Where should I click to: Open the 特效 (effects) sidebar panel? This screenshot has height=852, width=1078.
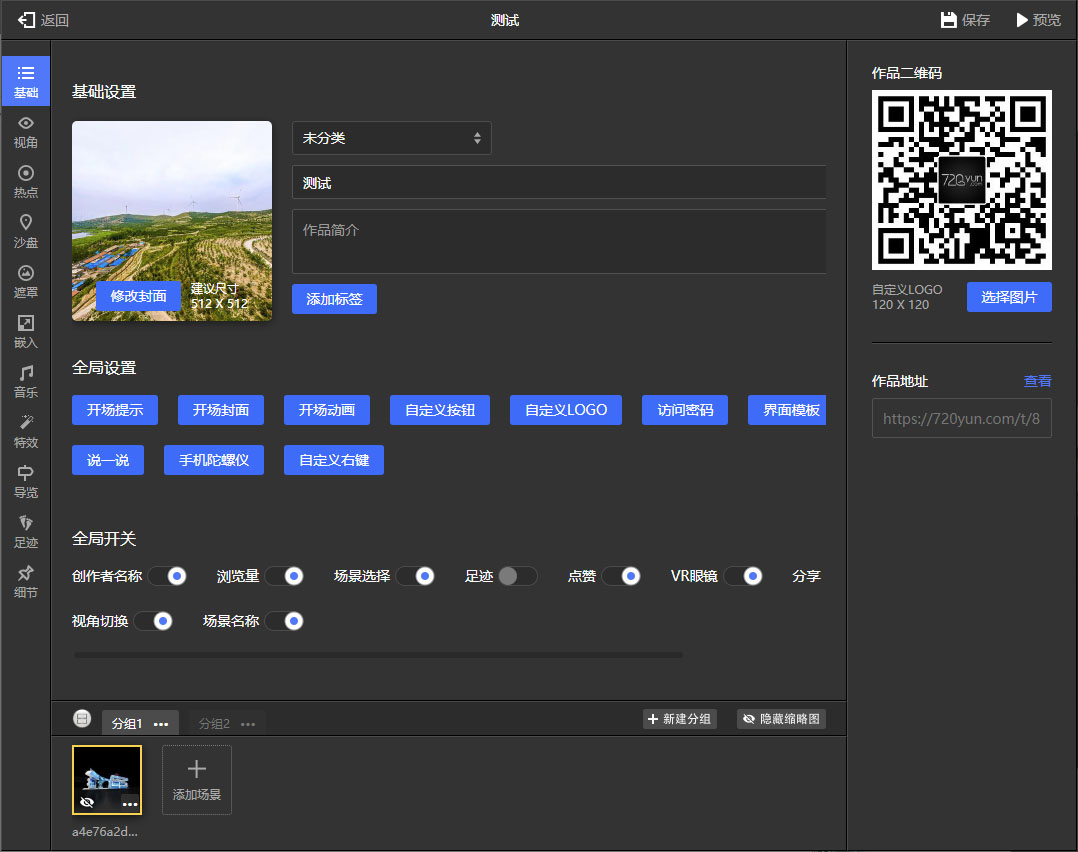(26, 431)
